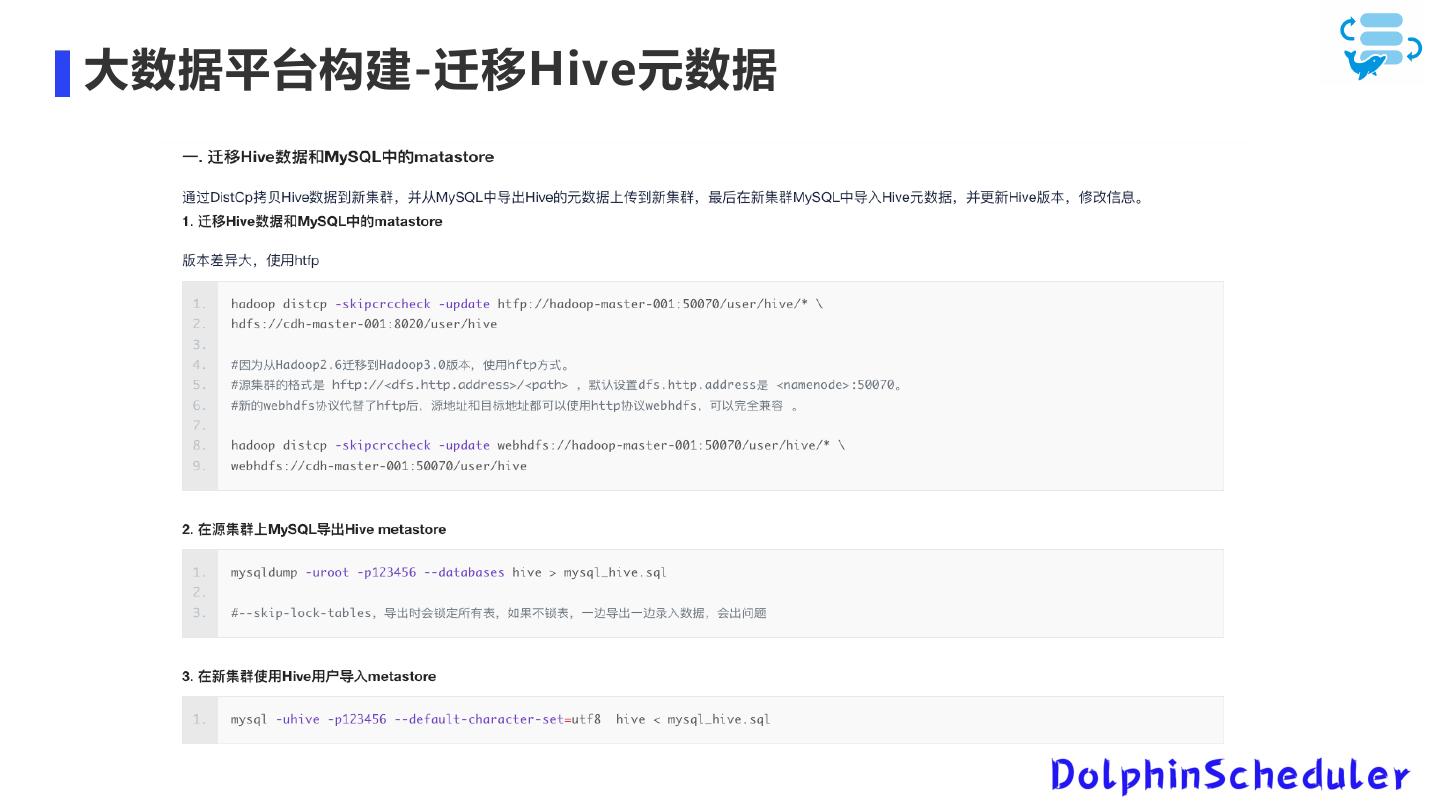Click the "-uroot" option in mysqldump line
Viewport: 1440px width, 810px height.
[327, 572]
